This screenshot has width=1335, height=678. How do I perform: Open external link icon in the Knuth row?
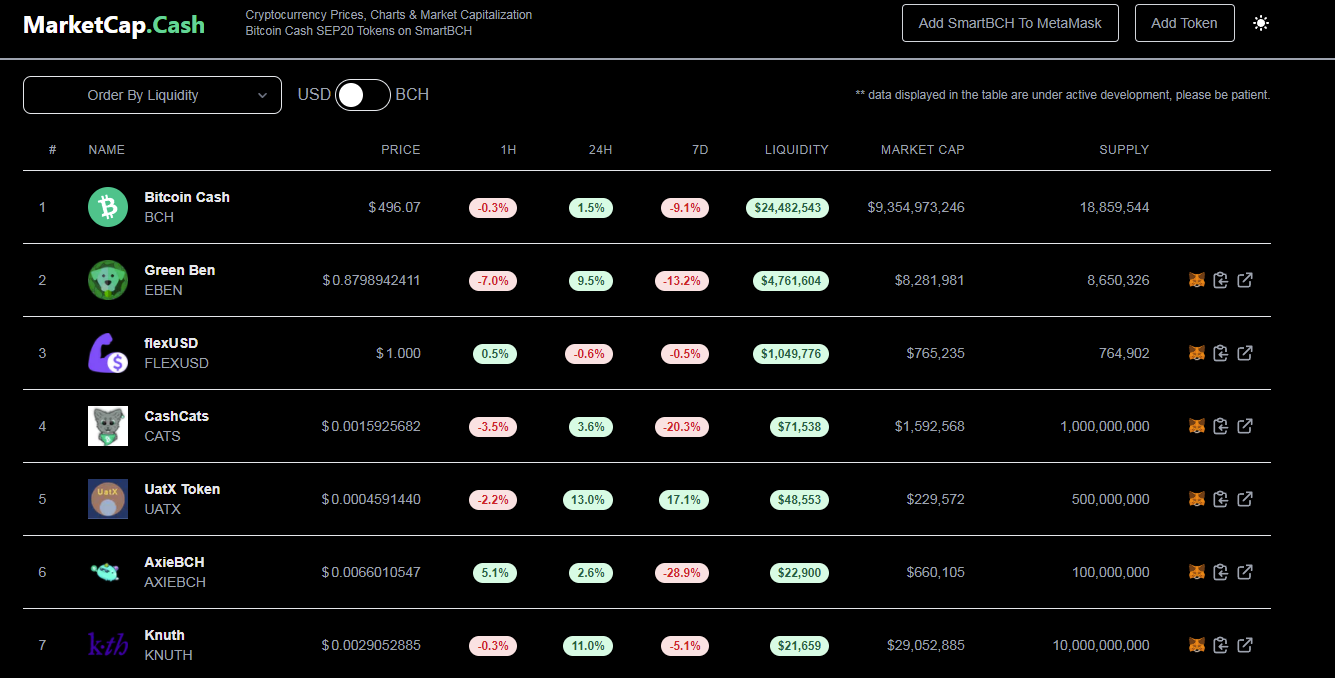1245,645
